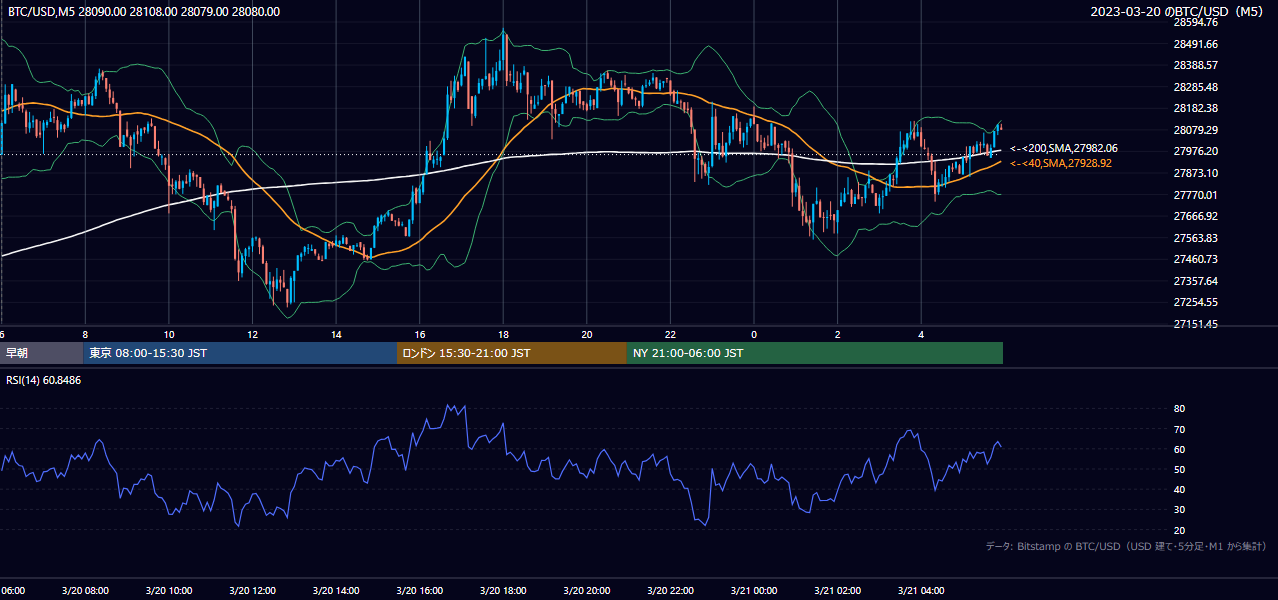Image resolution: width=1278 pixels, height=600 pixels.
Task: Click hour label 14 under price chart
Action: click(x=336, y=335)
